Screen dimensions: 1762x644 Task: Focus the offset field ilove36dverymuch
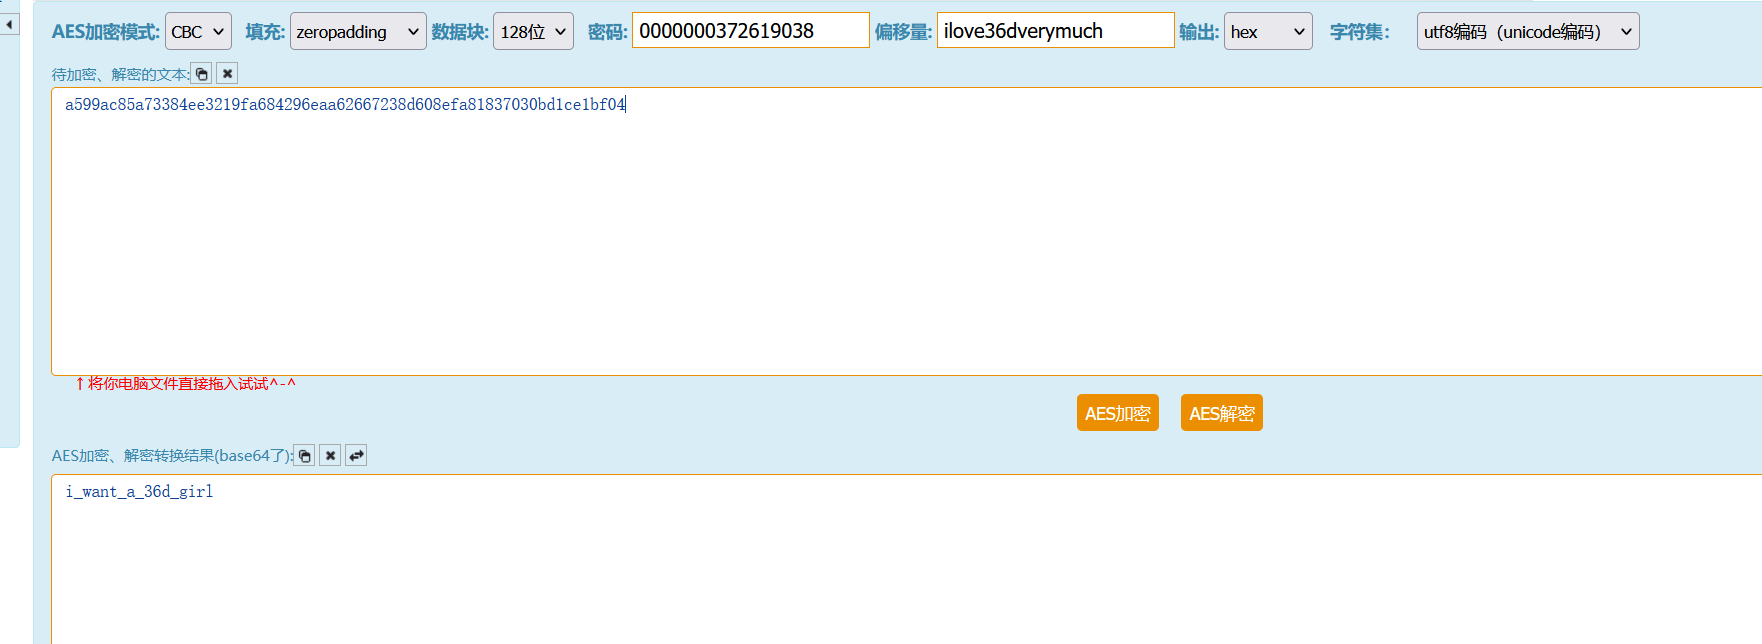tap(1056, 30)
